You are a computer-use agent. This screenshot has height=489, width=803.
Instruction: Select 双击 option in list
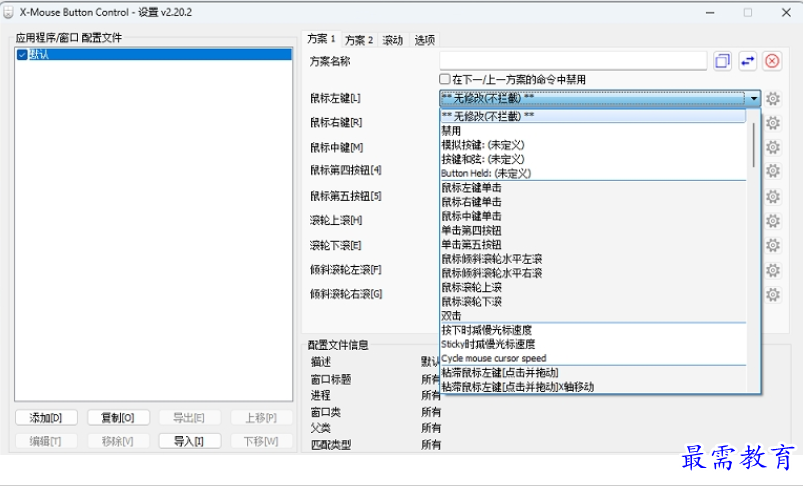(593, 315)
